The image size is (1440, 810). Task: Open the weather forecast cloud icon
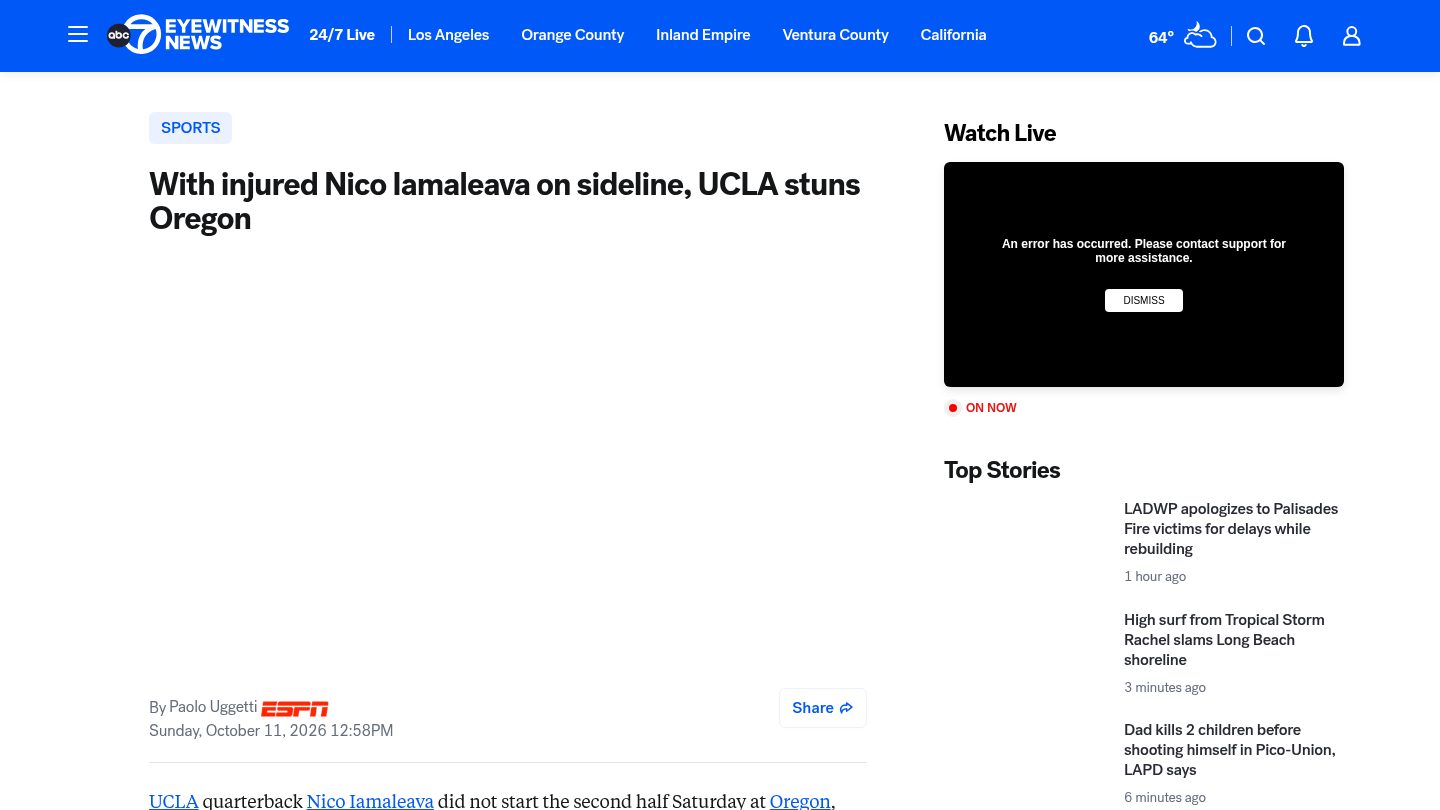pos(1200,36)
